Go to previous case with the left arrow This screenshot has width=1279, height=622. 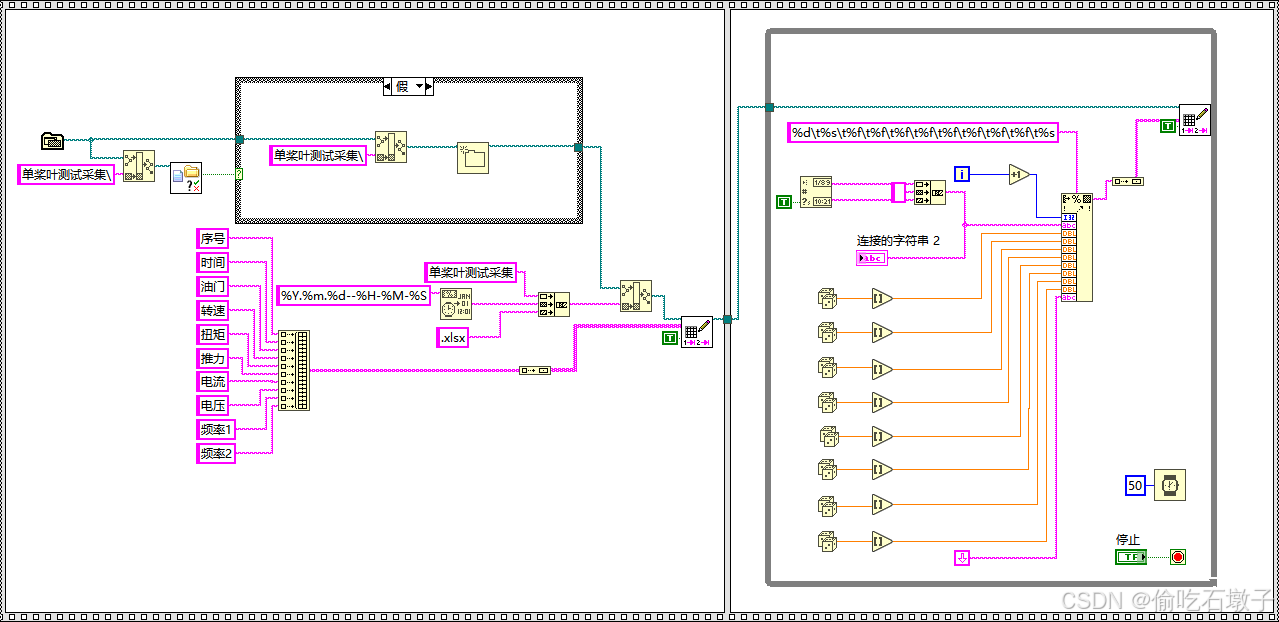click(x=388, y=87)
